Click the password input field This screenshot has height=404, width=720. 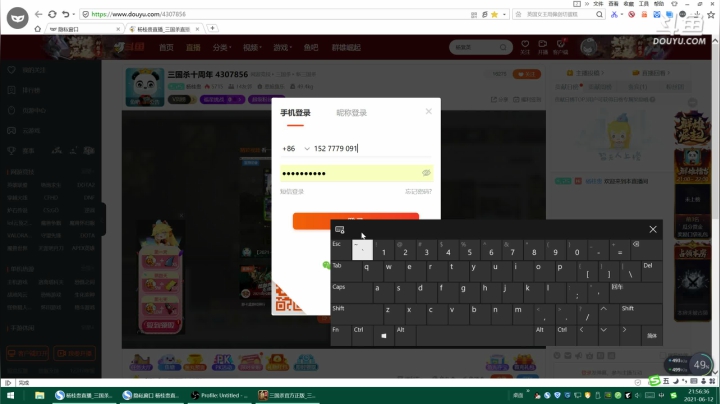click(356, 173)
